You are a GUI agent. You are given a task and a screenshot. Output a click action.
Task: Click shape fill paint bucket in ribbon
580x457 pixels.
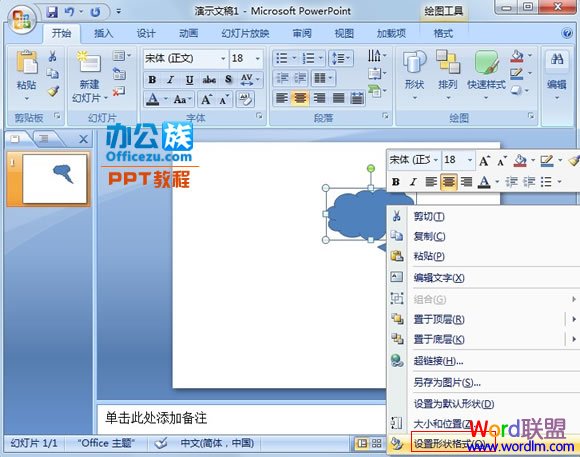(517, 56)
